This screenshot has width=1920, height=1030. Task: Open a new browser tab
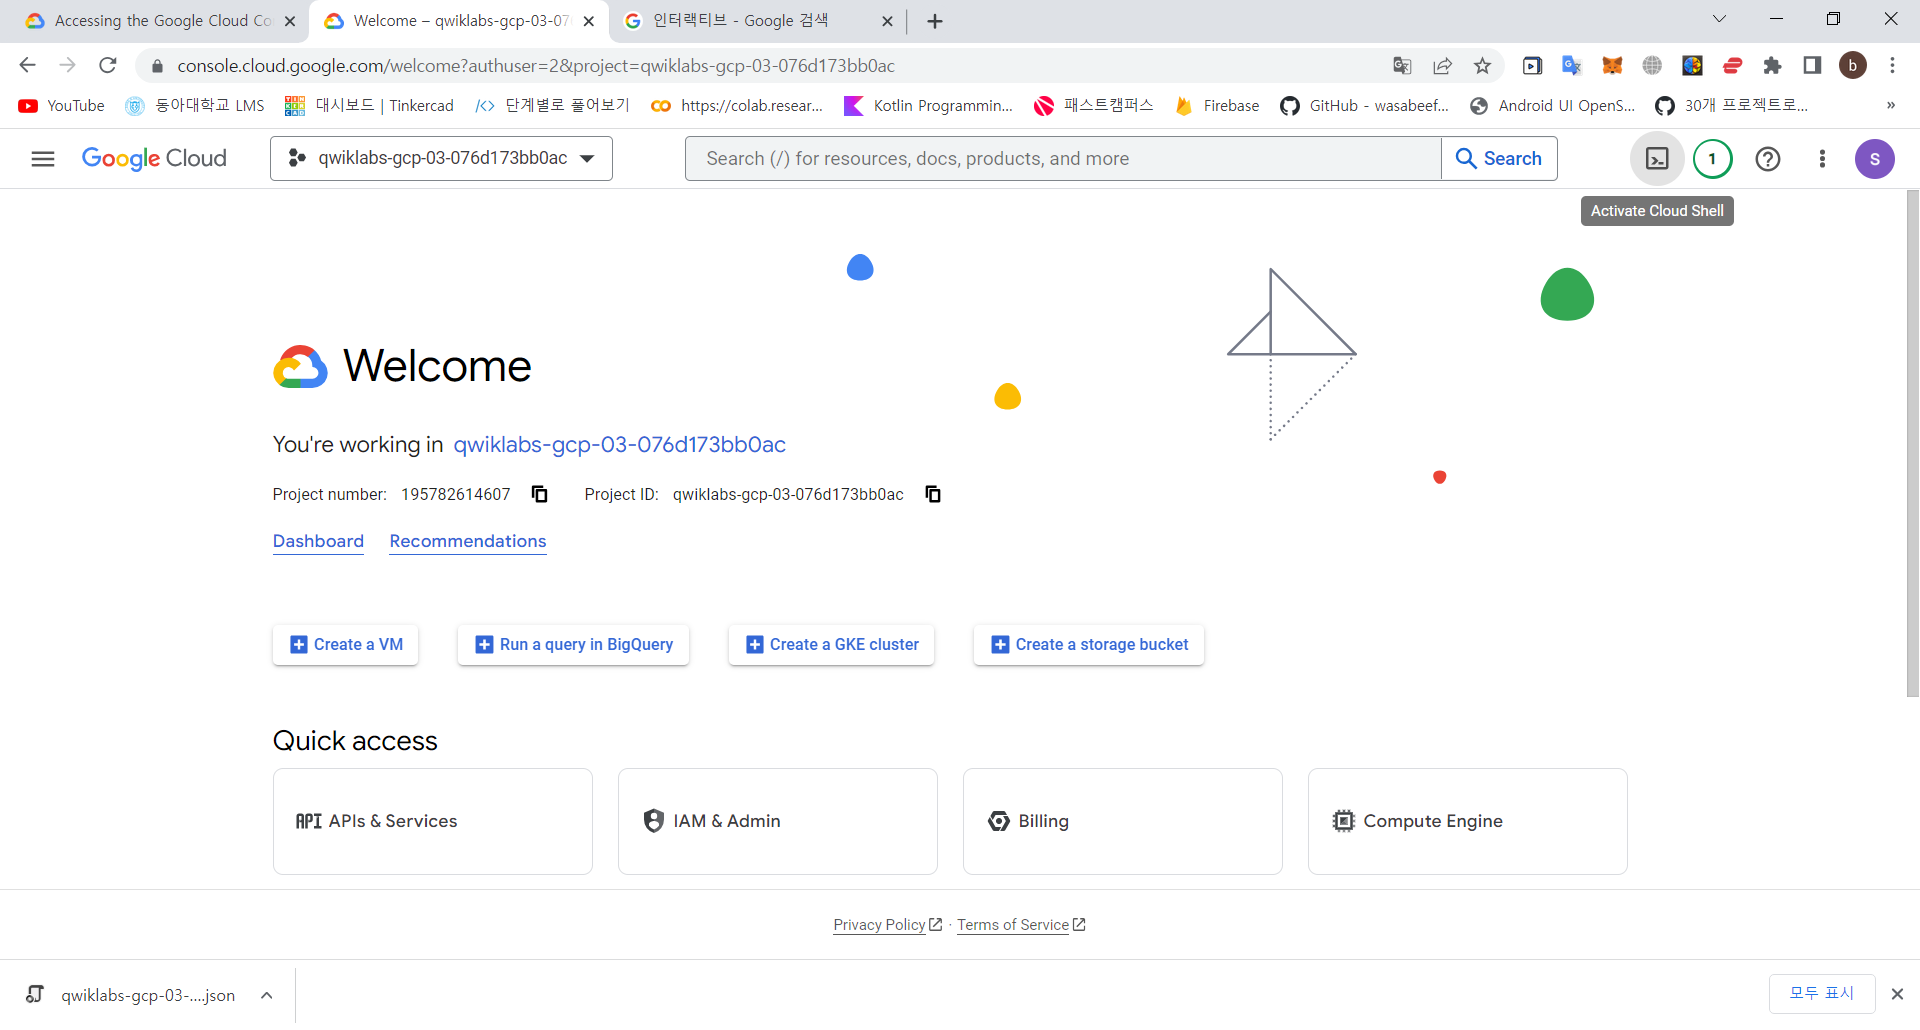pyautogui.click(x=935, y=21)
